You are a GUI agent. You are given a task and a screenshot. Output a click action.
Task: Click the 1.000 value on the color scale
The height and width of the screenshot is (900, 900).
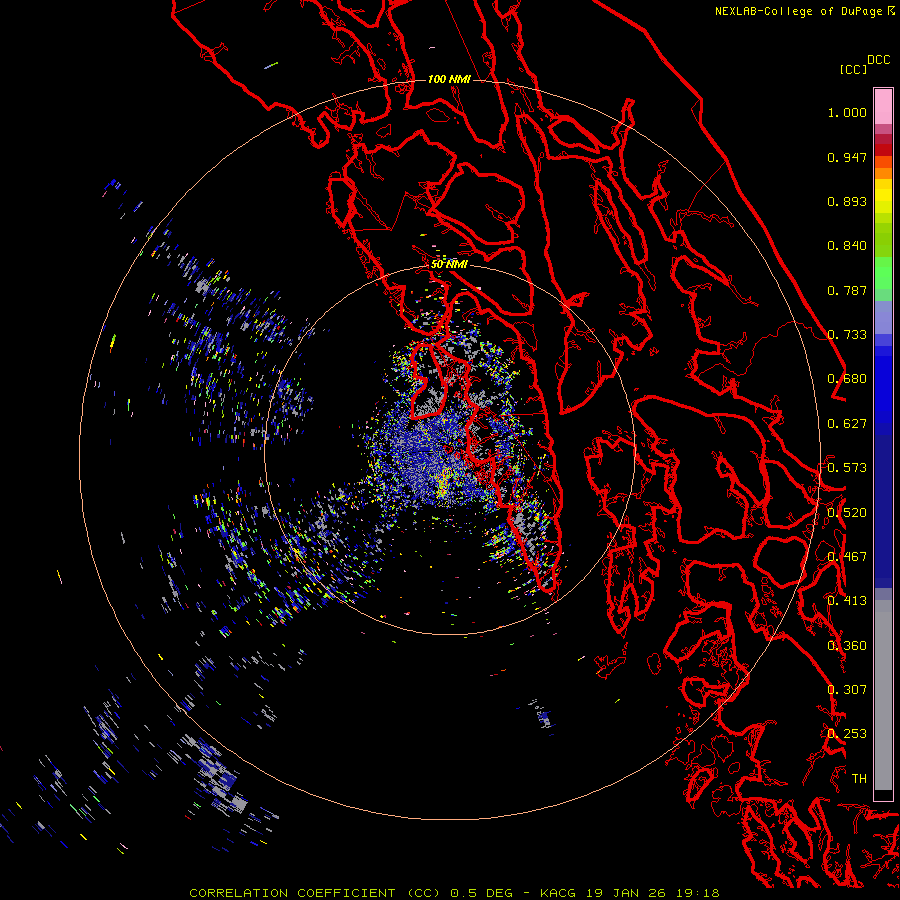pos(847,112)
